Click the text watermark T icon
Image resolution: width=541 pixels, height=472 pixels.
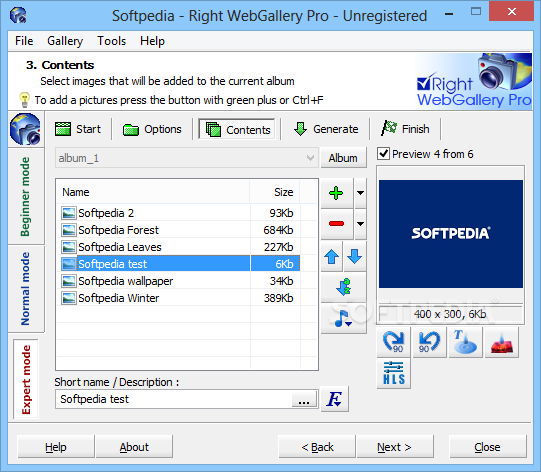coord(465,342)
